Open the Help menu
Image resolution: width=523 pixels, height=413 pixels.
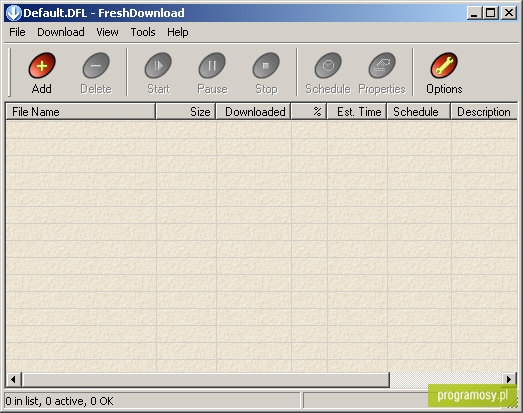(x=178, y=32)
